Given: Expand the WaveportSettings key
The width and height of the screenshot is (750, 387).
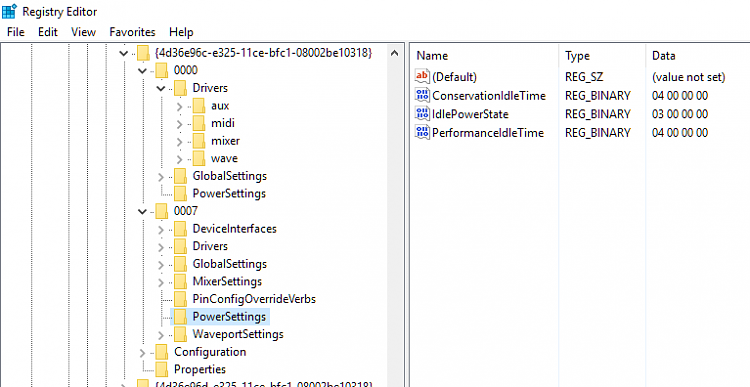Looking at the screenshot, I should click(x=161, y=335).
